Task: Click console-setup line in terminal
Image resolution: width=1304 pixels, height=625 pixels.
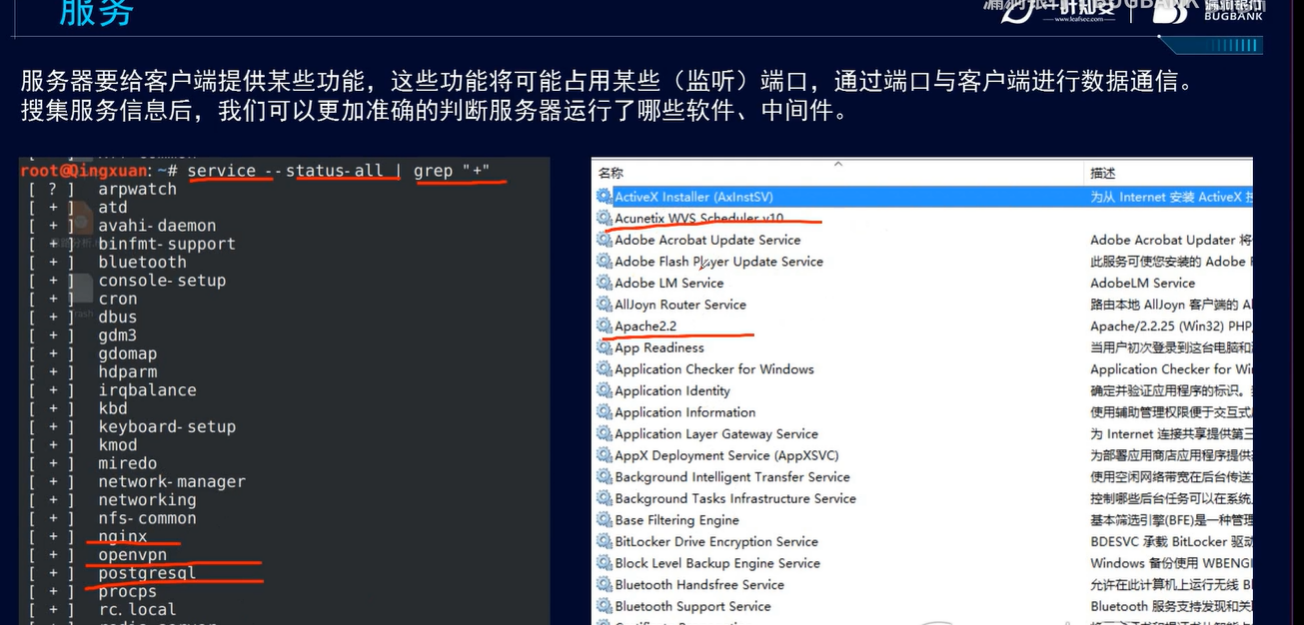Action: coord(162,281)
